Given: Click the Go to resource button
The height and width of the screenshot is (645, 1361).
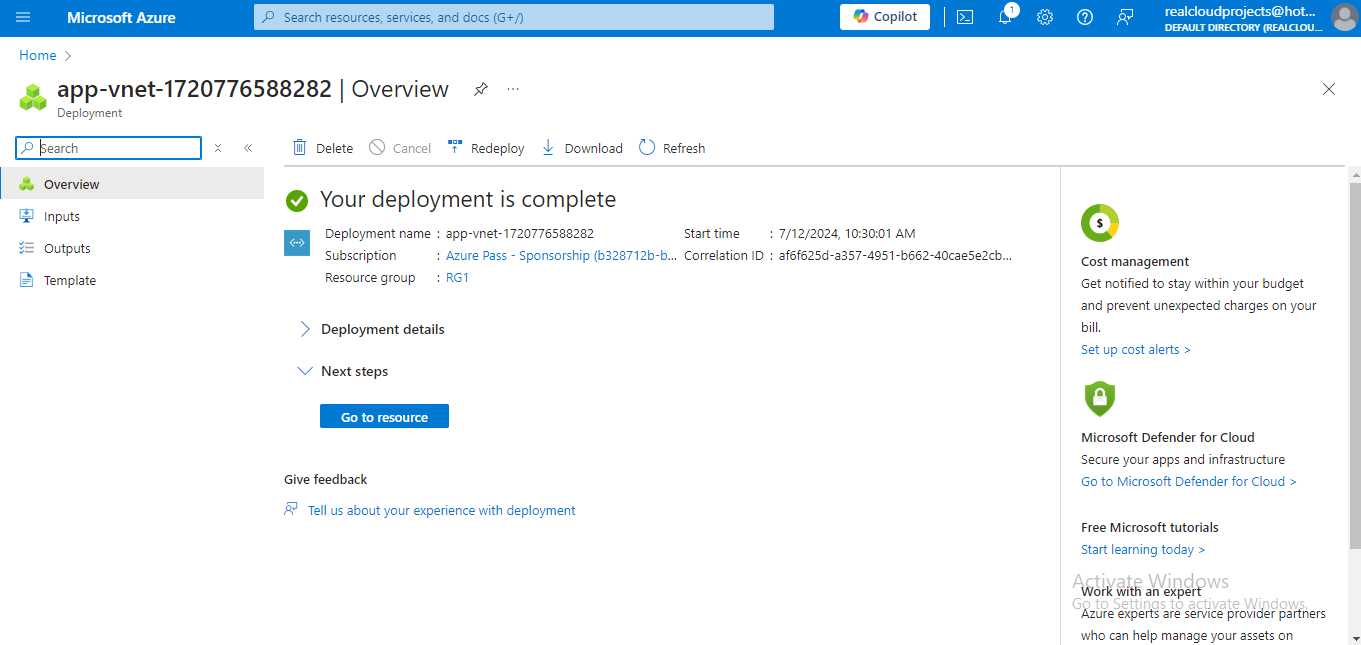Looking at the screenshot, I should pos(384,417).
